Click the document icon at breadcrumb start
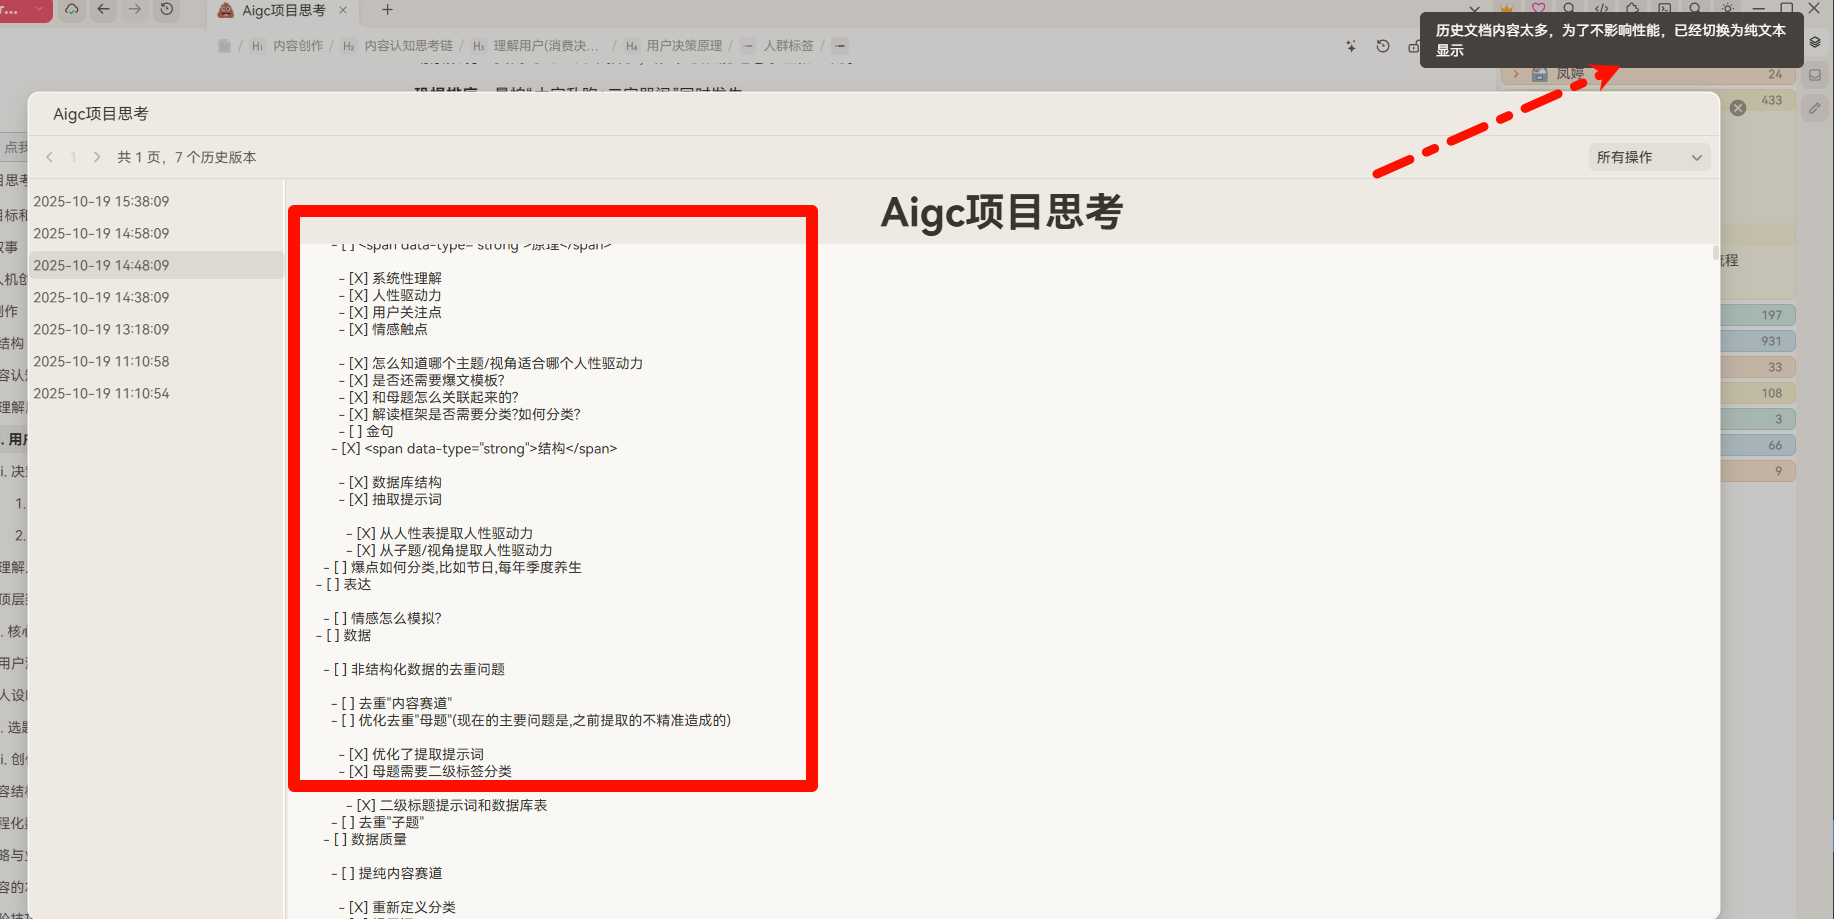This screenshot has height=919, width=1834. 225,46
